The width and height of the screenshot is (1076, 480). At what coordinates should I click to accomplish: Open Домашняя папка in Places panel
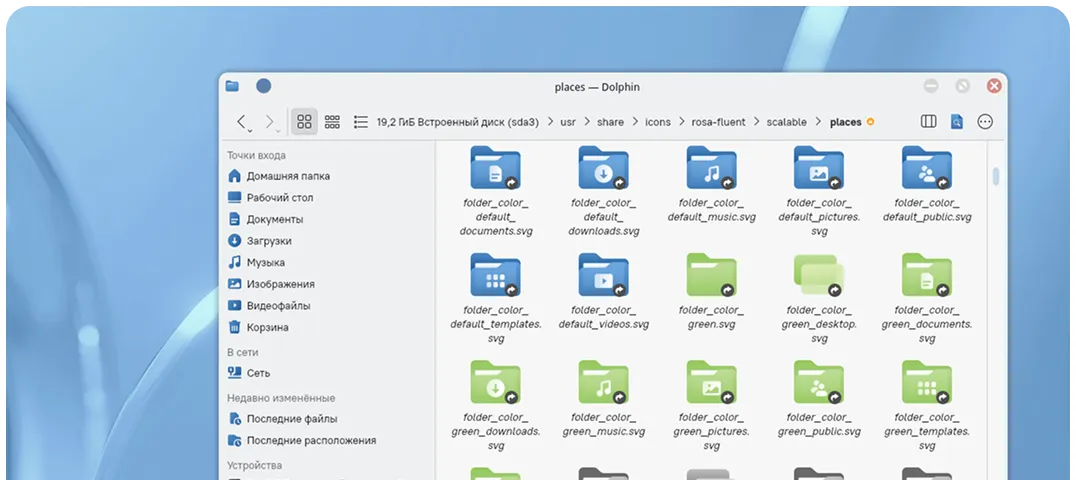(x=288, y=176)
